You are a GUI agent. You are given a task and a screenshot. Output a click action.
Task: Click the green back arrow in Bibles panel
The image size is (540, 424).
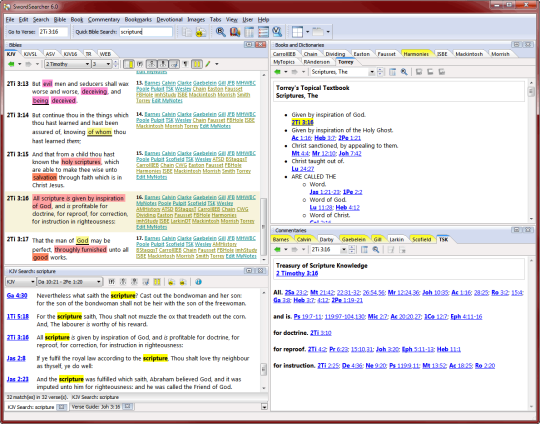(11, 64)
